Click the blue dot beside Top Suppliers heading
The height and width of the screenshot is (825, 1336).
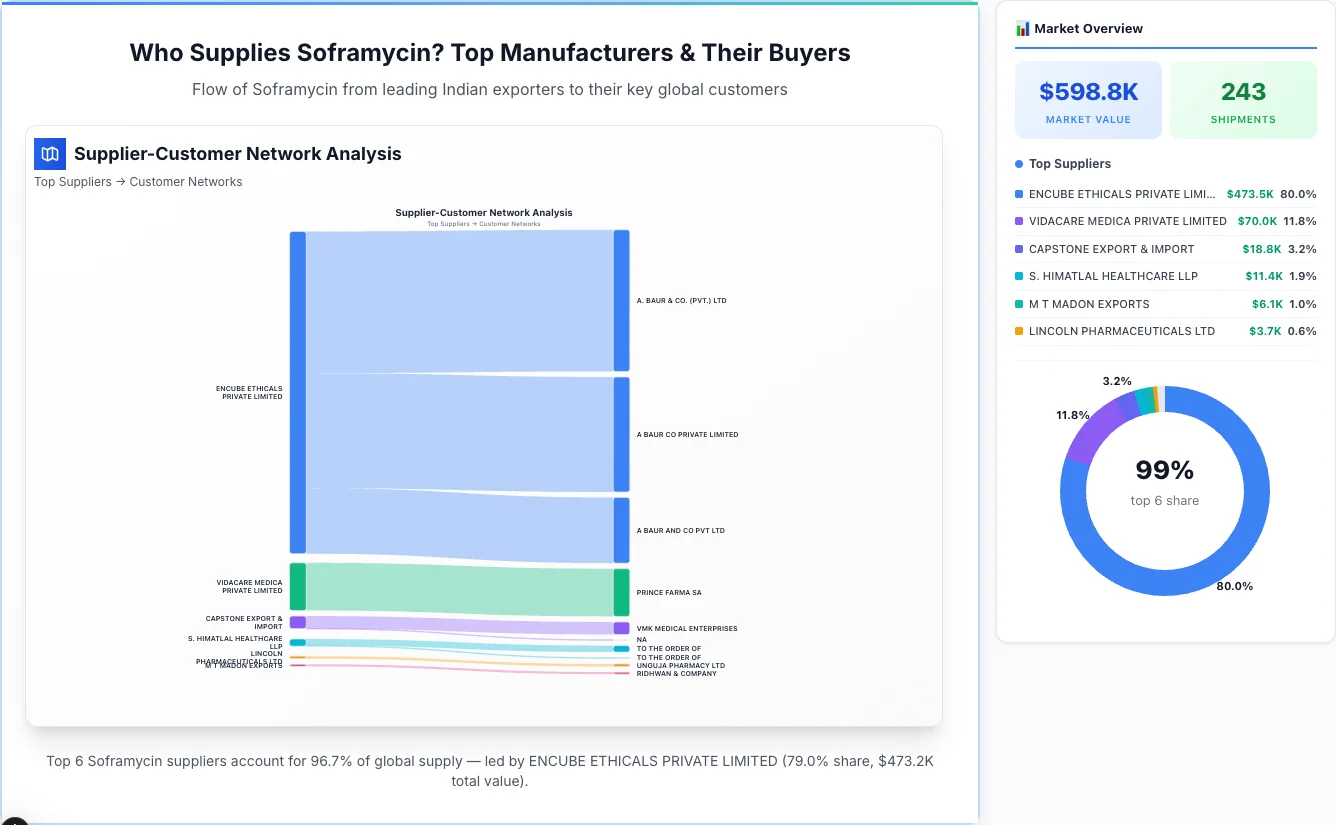click(x=1017, y=163)
